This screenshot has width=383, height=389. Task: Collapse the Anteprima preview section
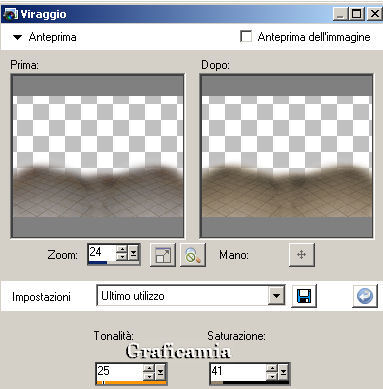click(17, 37)
